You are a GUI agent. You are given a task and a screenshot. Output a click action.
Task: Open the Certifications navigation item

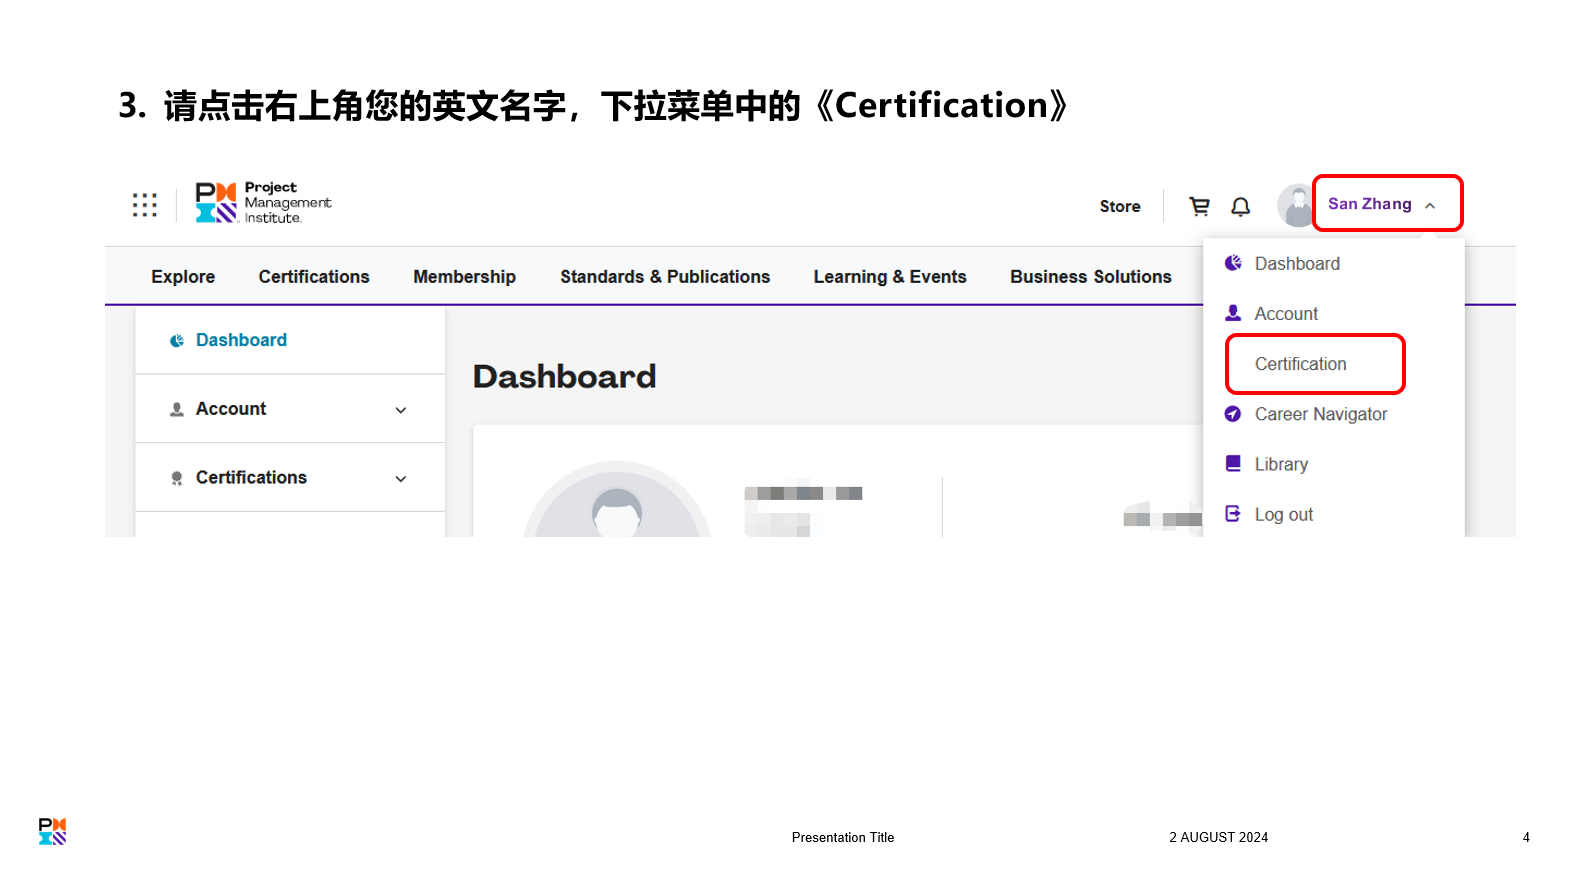[314, 277]
